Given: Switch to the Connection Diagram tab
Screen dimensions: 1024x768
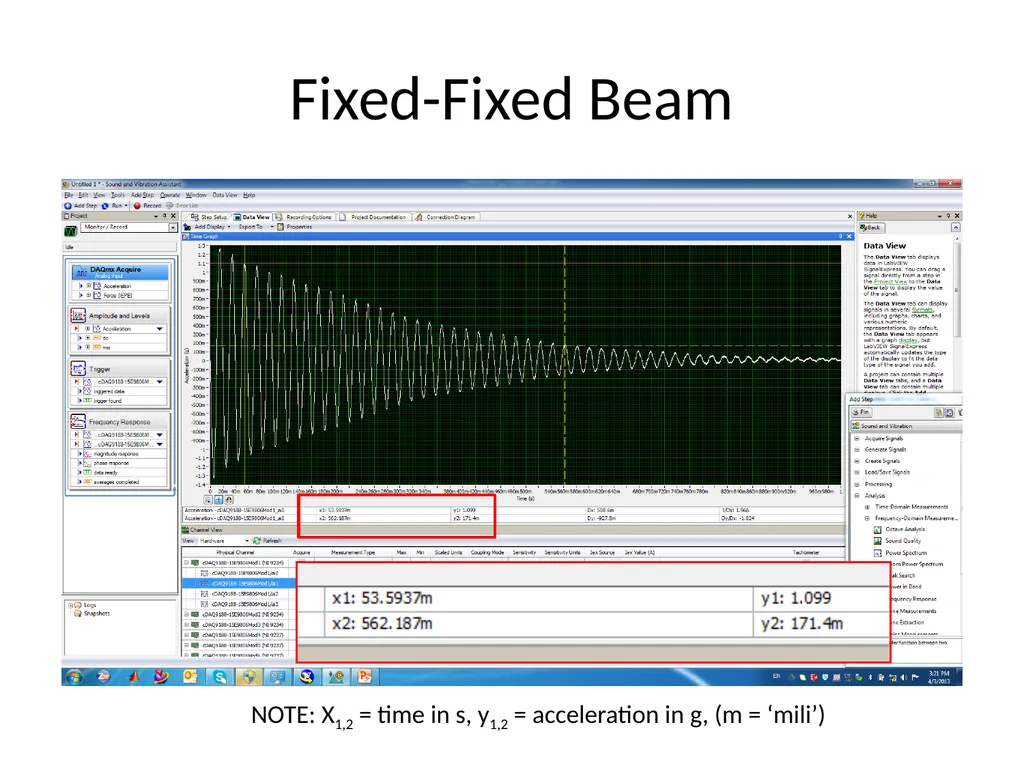Looking at the screenshot, I should point(445,217).
